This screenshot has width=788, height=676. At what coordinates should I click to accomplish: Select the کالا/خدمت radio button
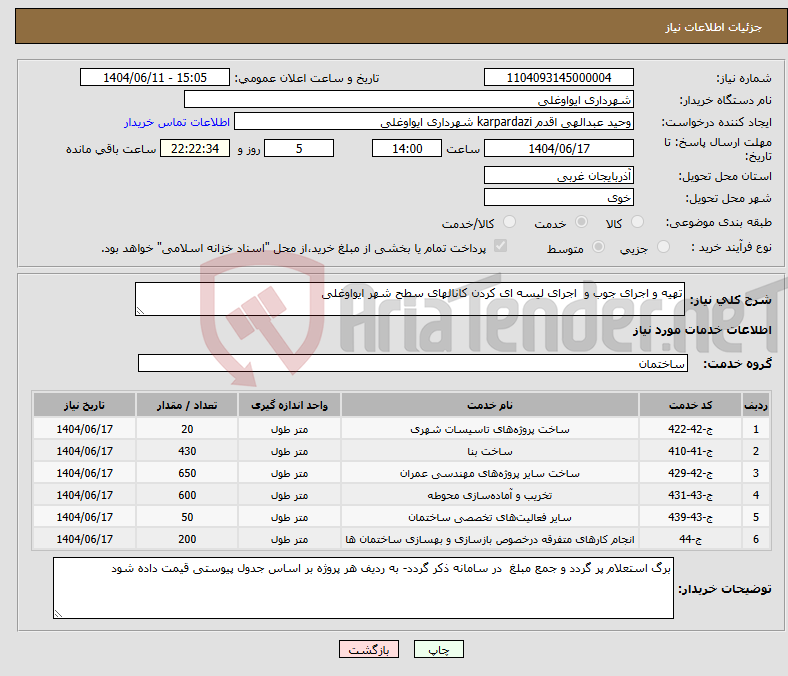510,222
